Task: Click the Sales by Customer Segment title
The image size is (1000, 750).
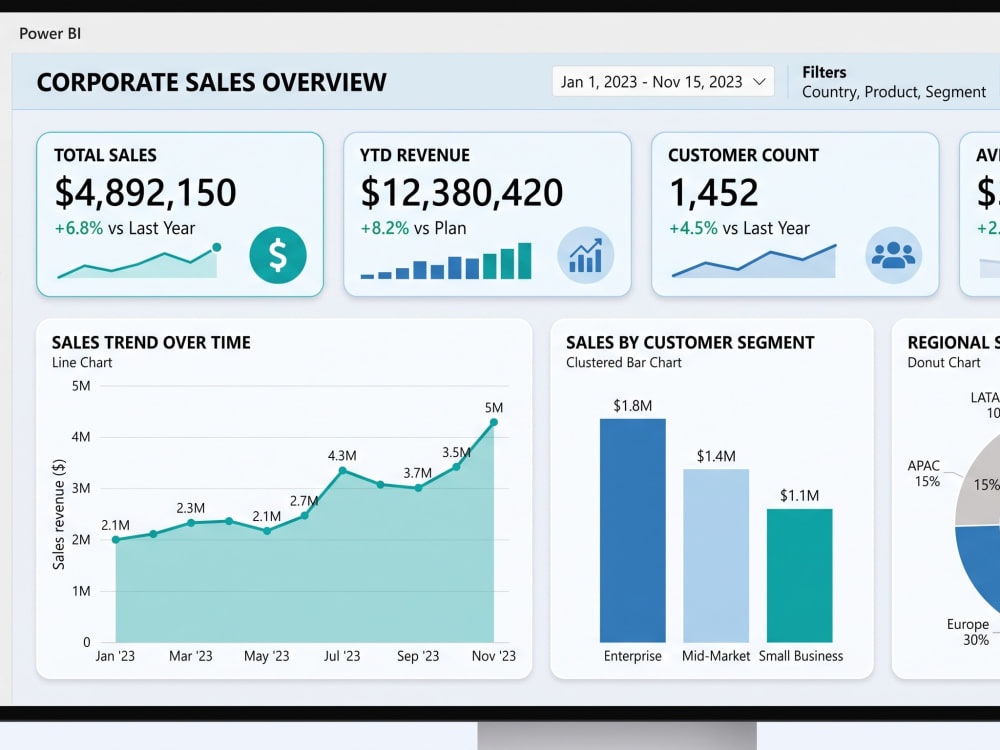Action: click(x=690, y=342)
